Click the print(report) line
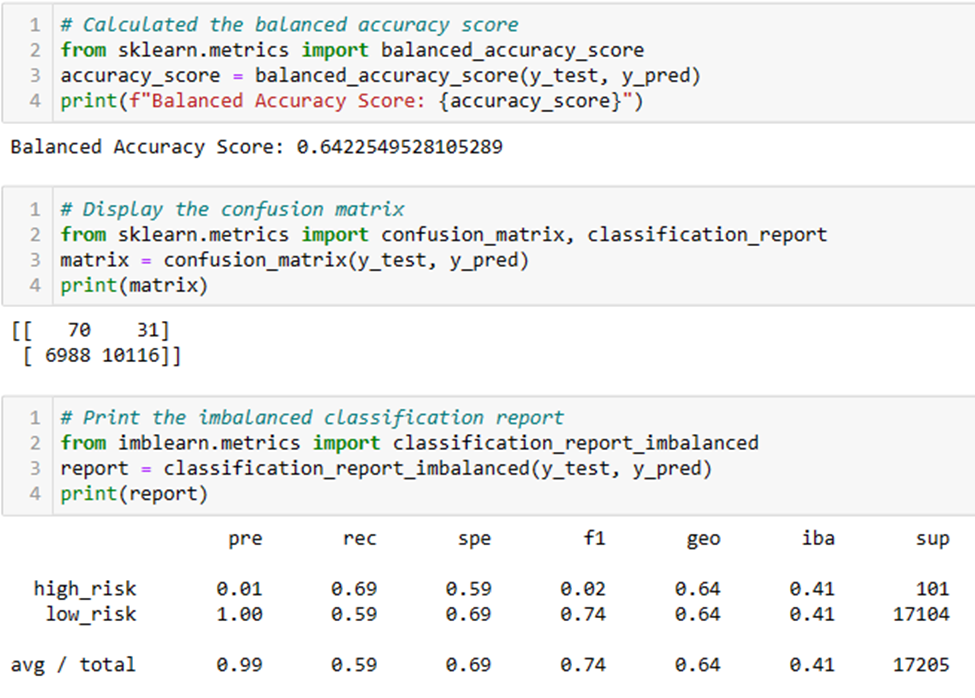975x698 pixels. coord(134,494)
